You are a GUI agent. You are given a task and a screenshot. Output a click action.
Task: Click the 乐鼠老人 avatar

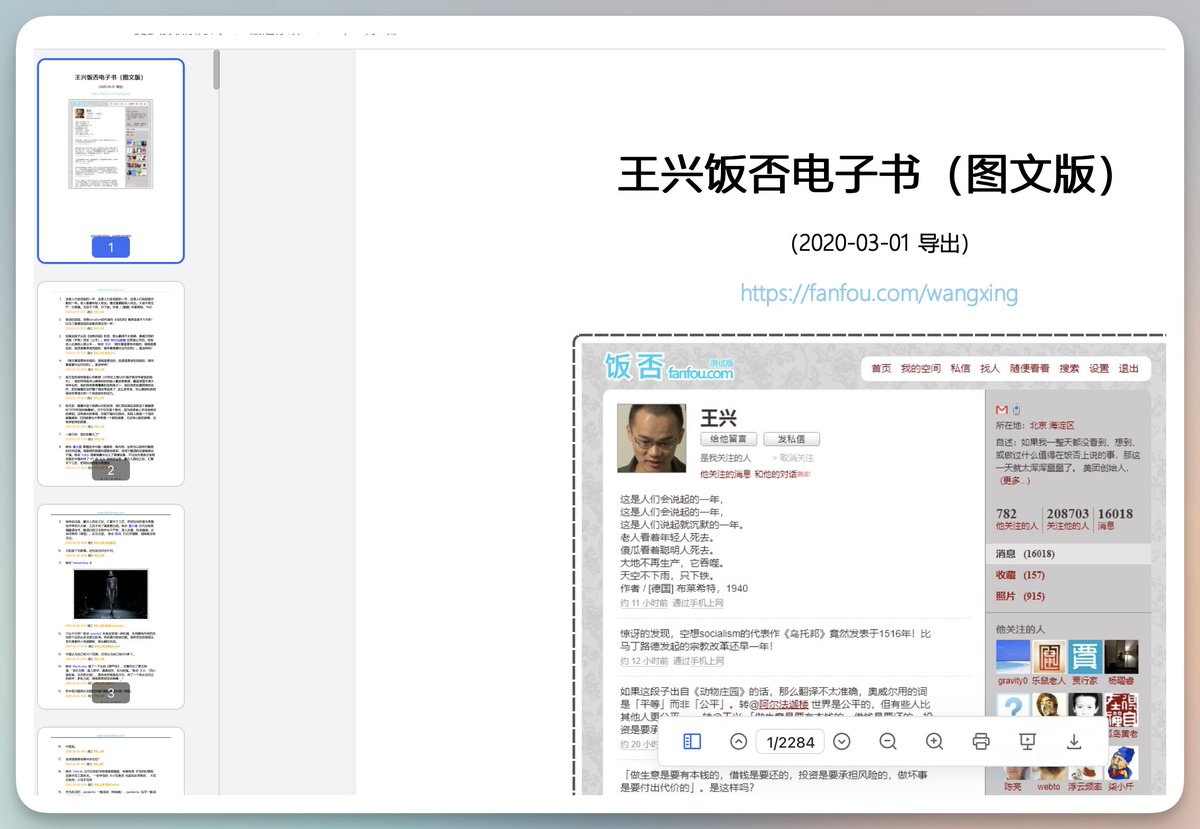[1049, 657]
